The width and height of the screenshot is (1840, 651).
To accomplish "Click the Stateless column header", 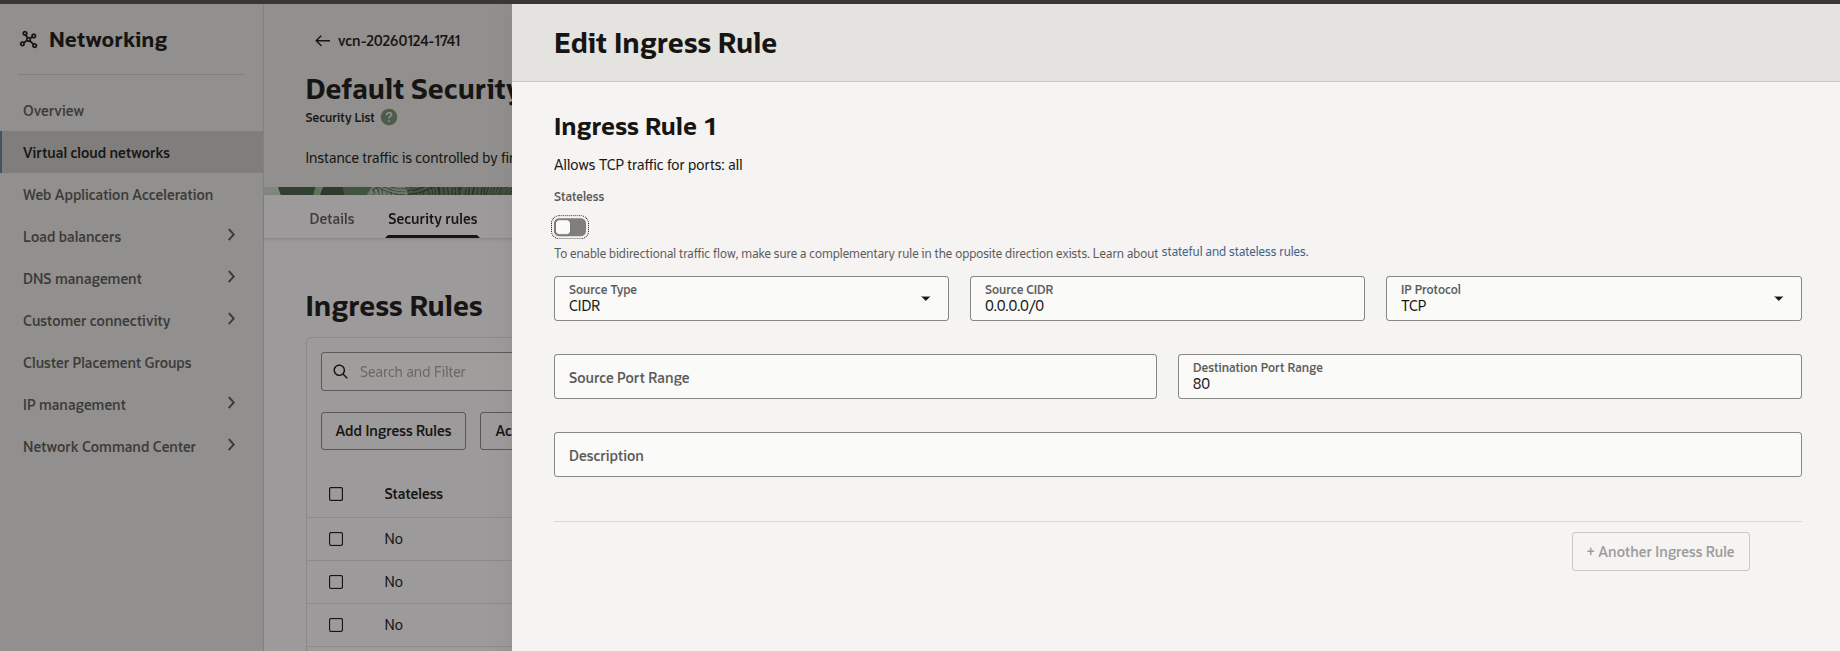I will [413, 494].
